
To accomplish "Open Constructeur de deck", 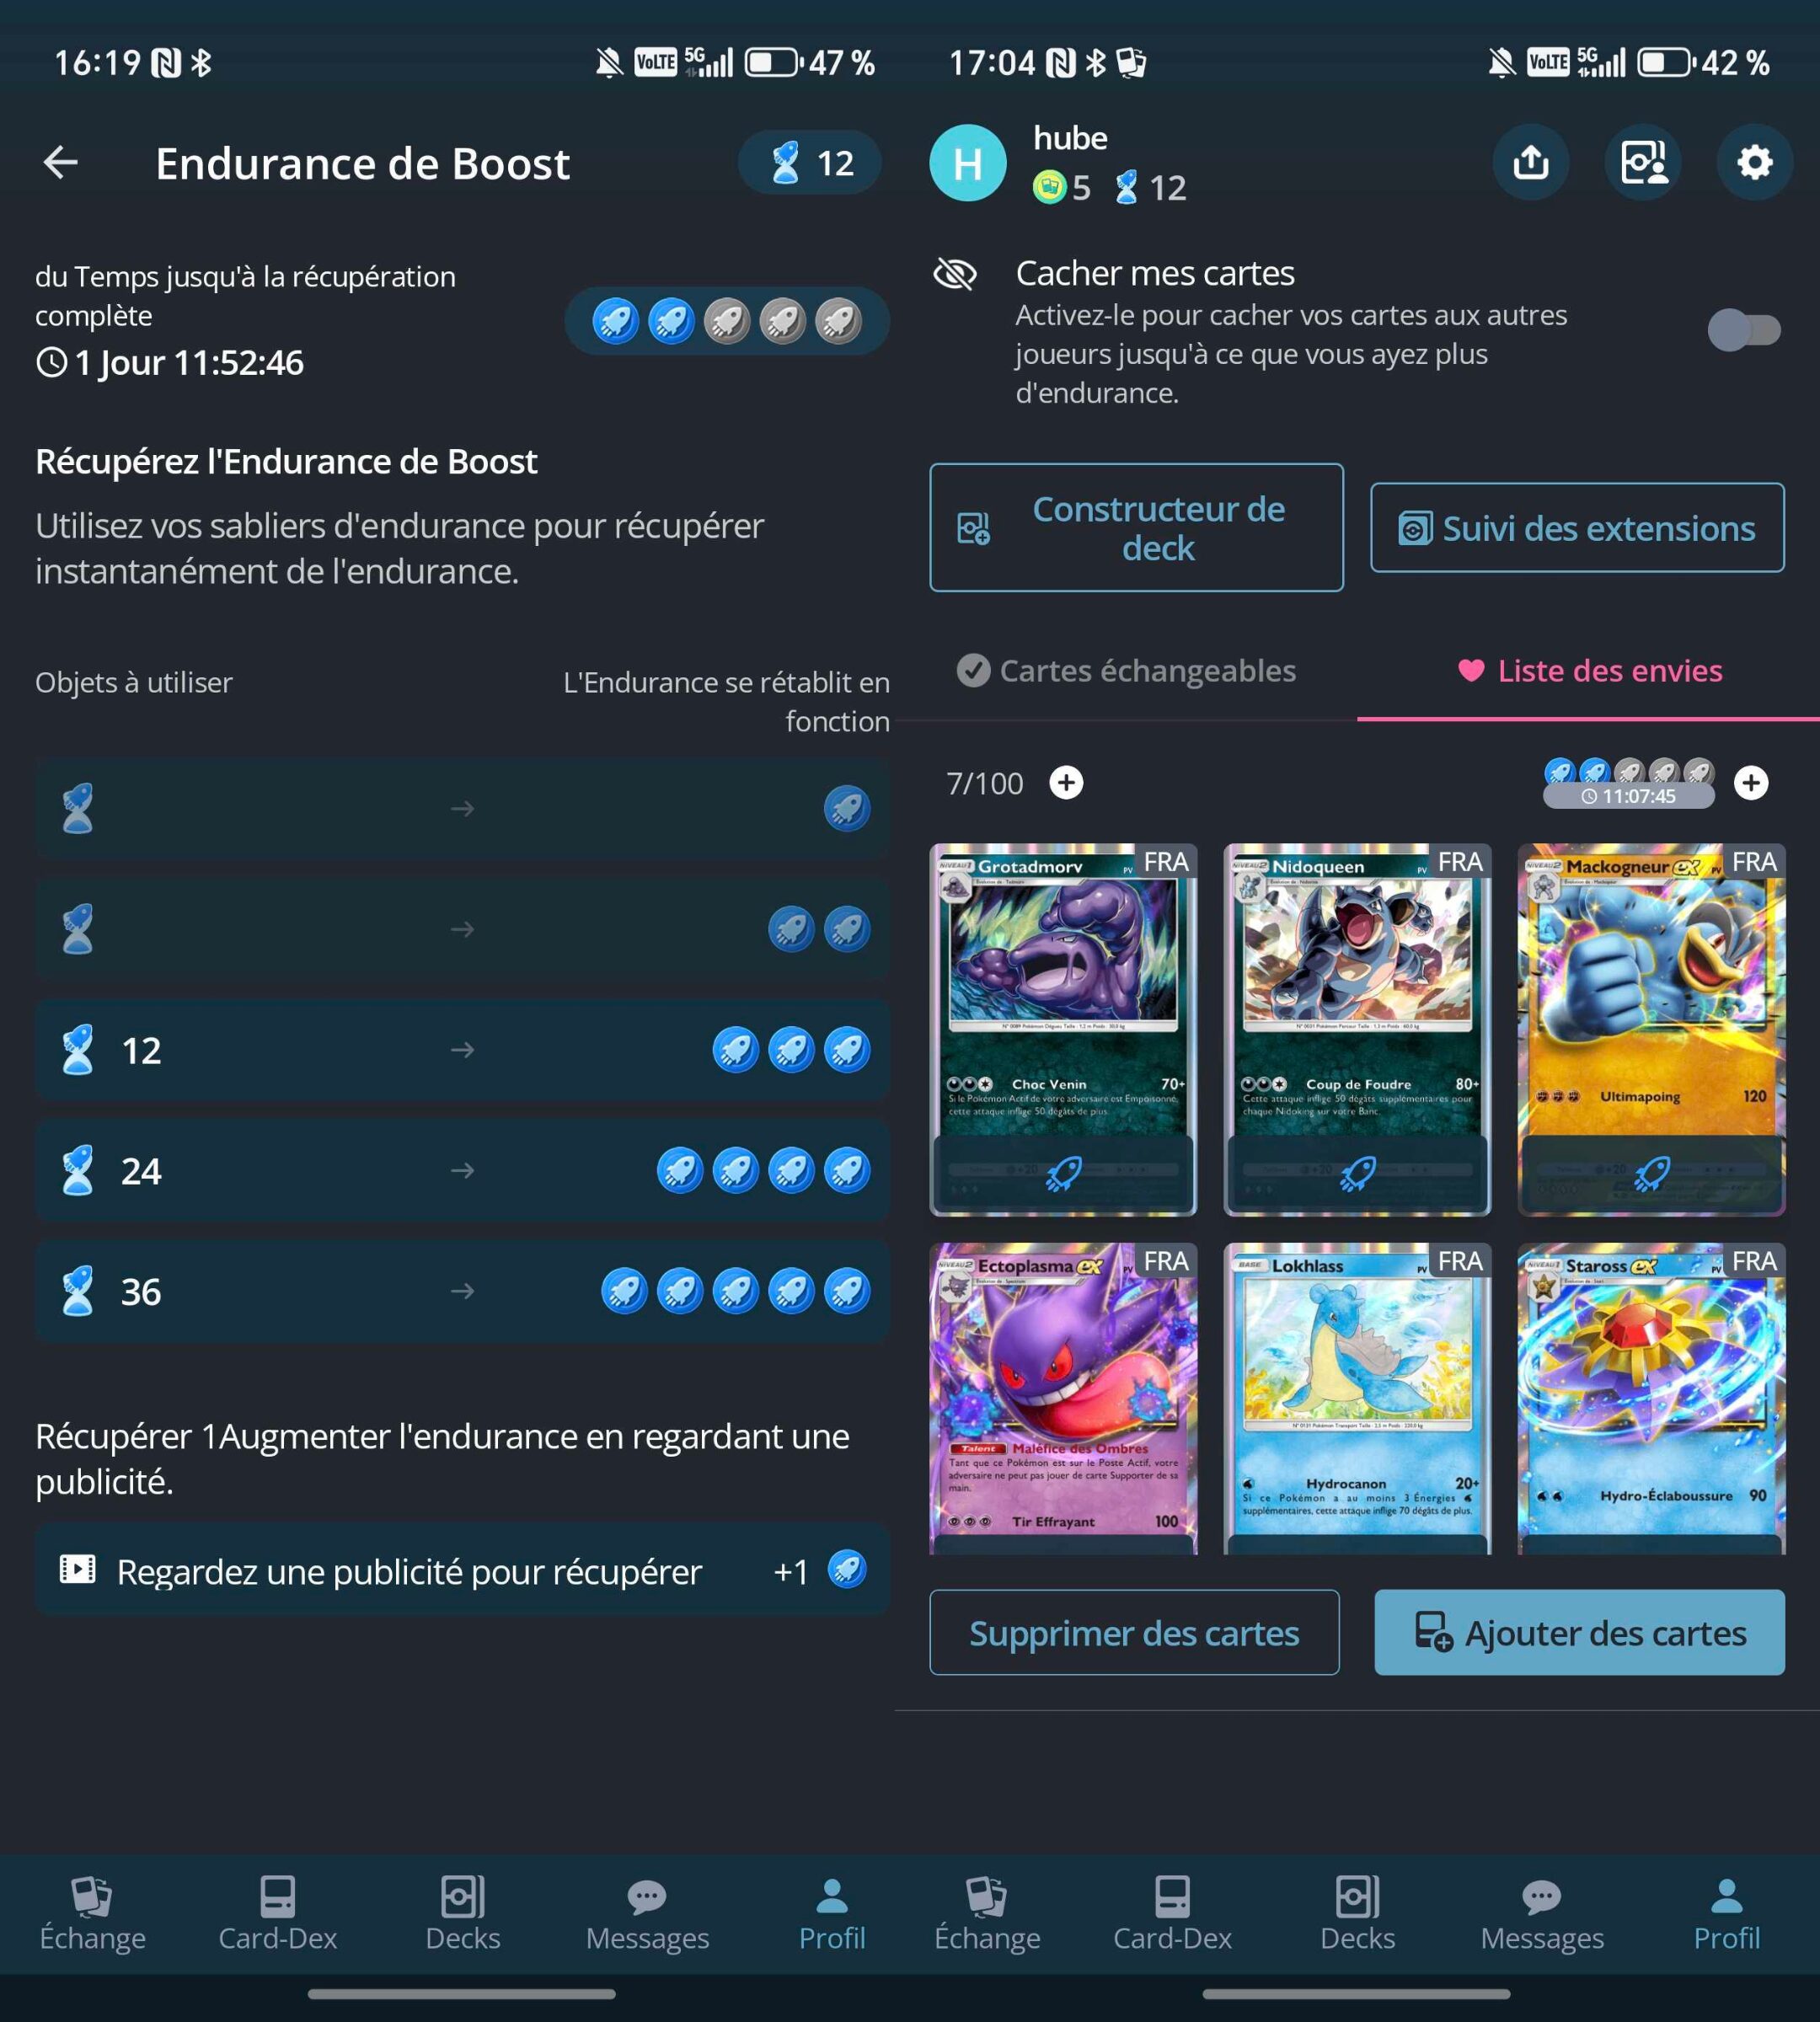I will tap(1136, 527).
